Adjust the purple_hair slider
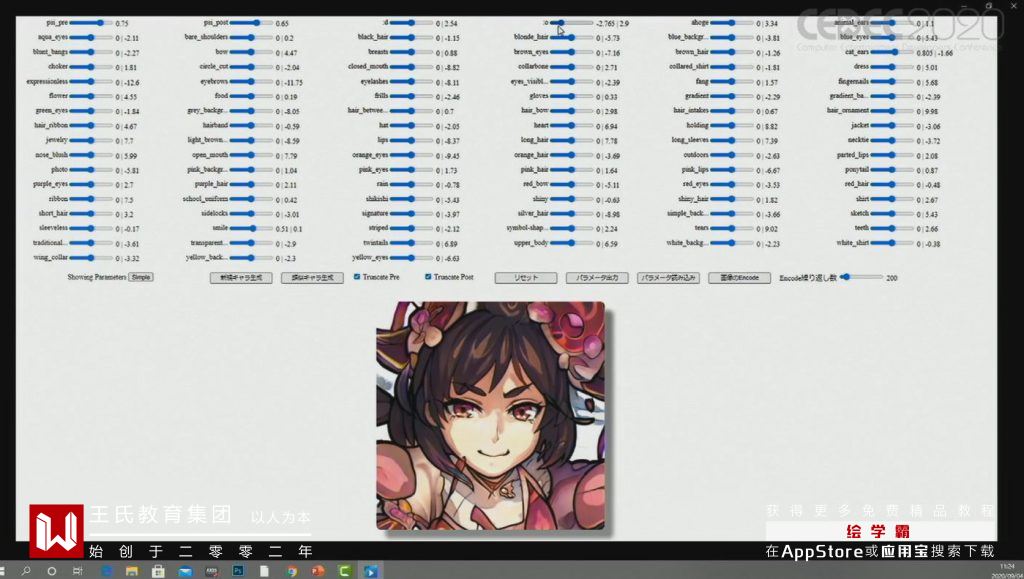Viewport: 1024px width, 579px height. (x=251, y=184)
